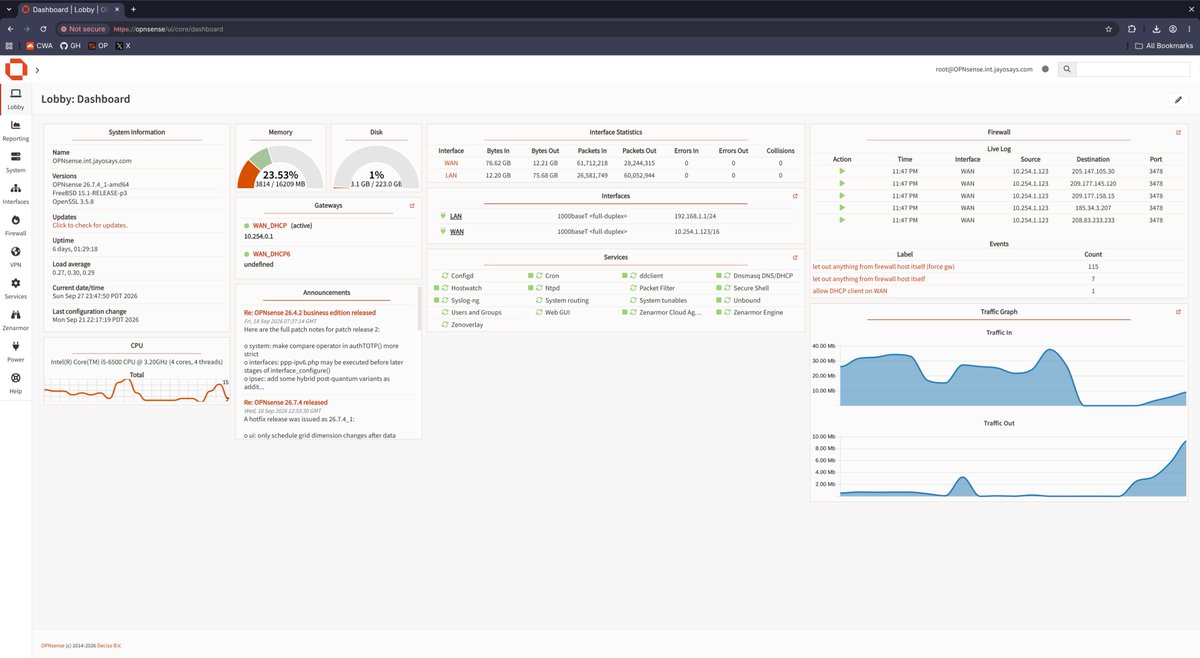Open a new browser tab
This screenshot has width=1200, height=658.
[133, 9]
